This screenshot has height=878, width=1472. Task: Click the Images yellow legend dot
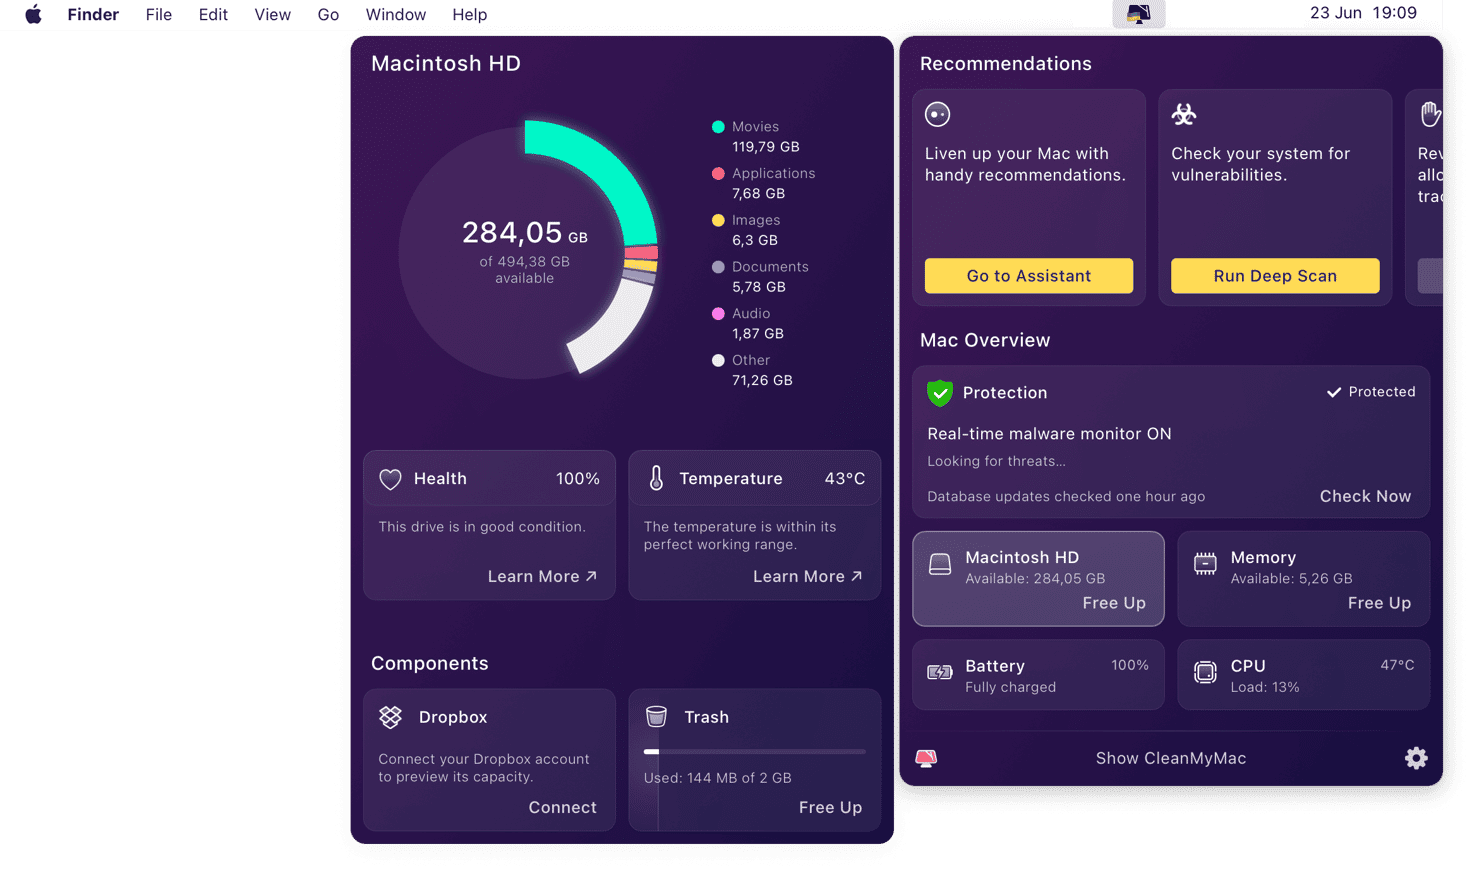click(x=718, y=220)
